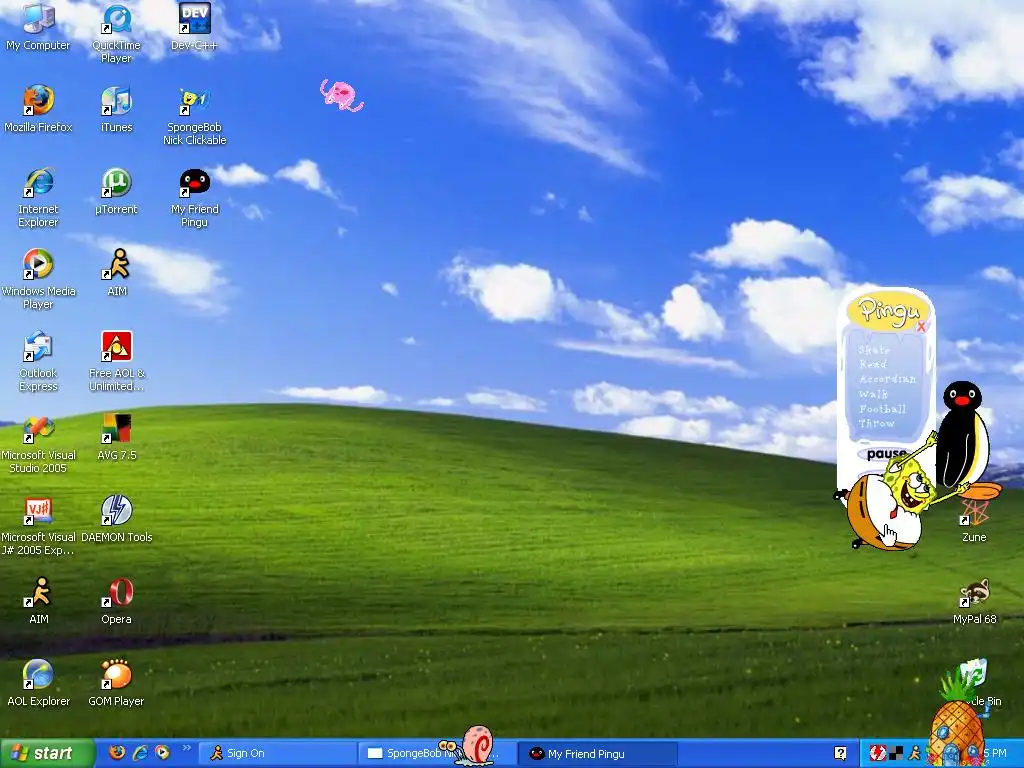
Task: Click the pink jellyfish desktop character
Action: (x=341, y=95)
